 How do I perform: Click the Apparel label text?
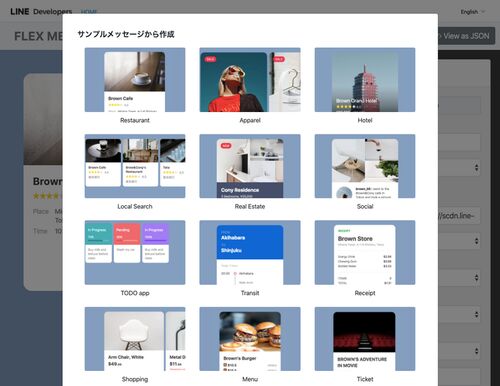click(x=250, y=120)
